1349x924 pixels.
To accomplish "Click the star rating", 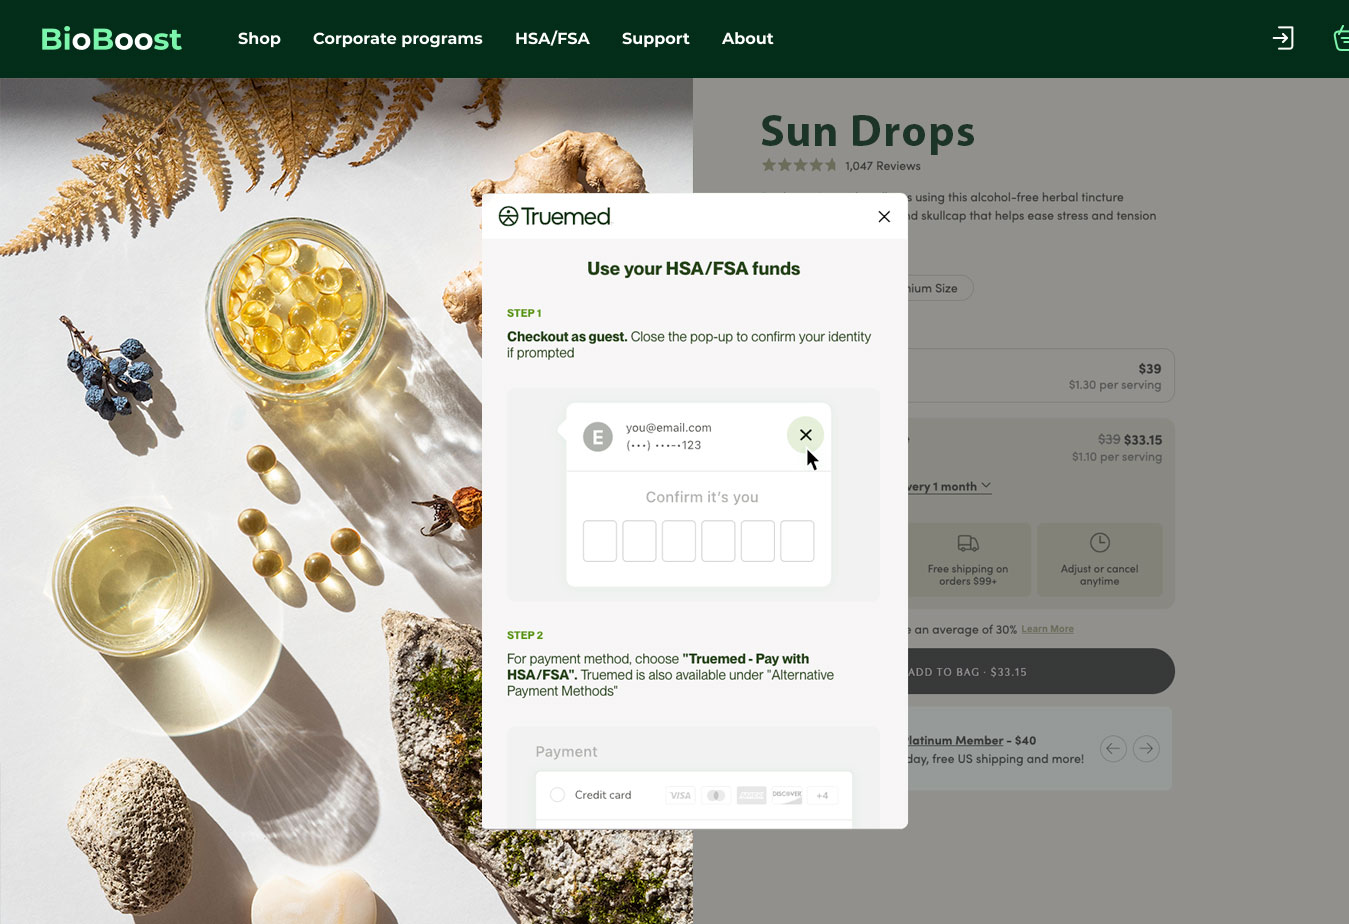I will 799,165.
